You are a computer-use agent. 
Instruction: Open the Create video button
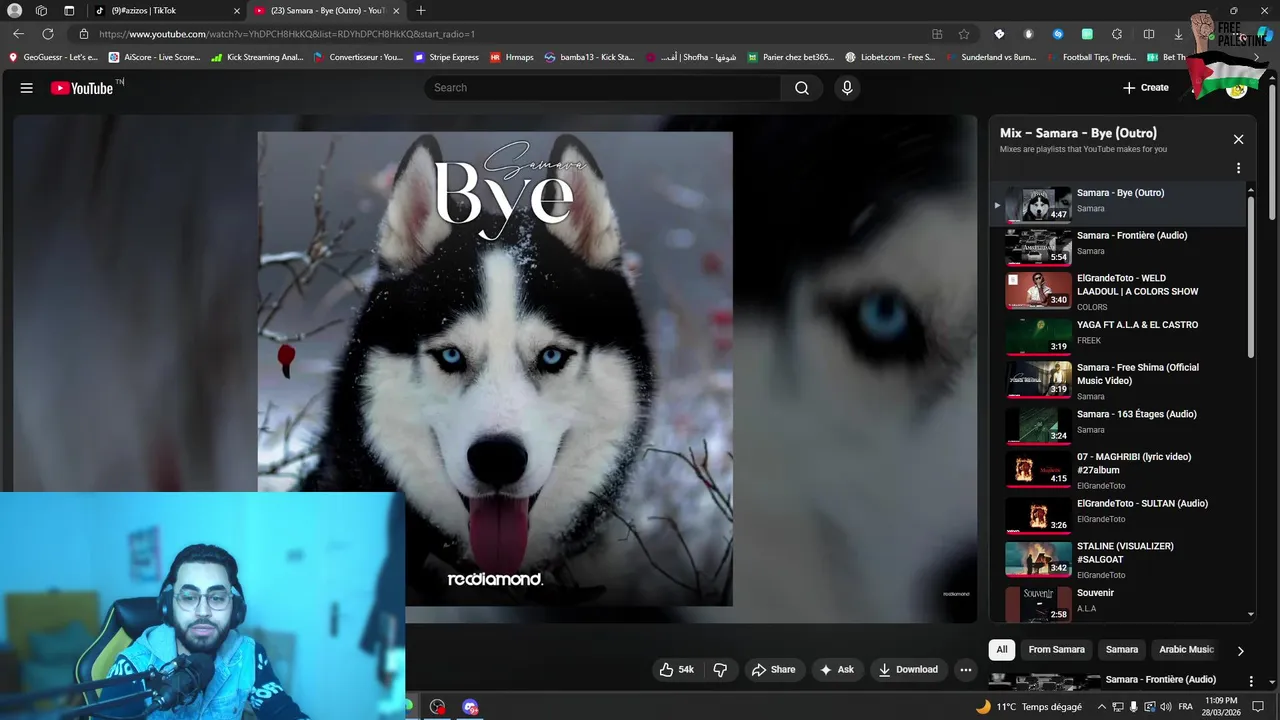tap(1145, 88)
